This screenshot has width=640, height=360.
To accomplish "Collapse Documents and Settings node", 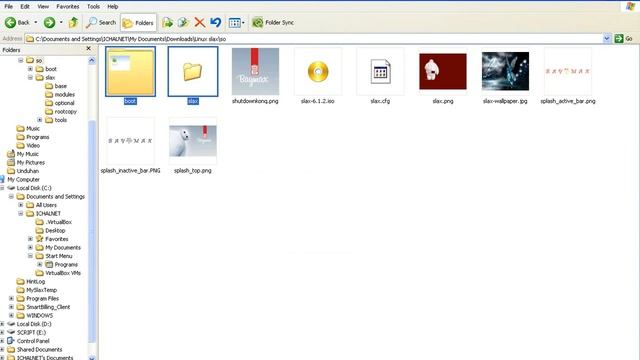I will (x=11, y=196).
